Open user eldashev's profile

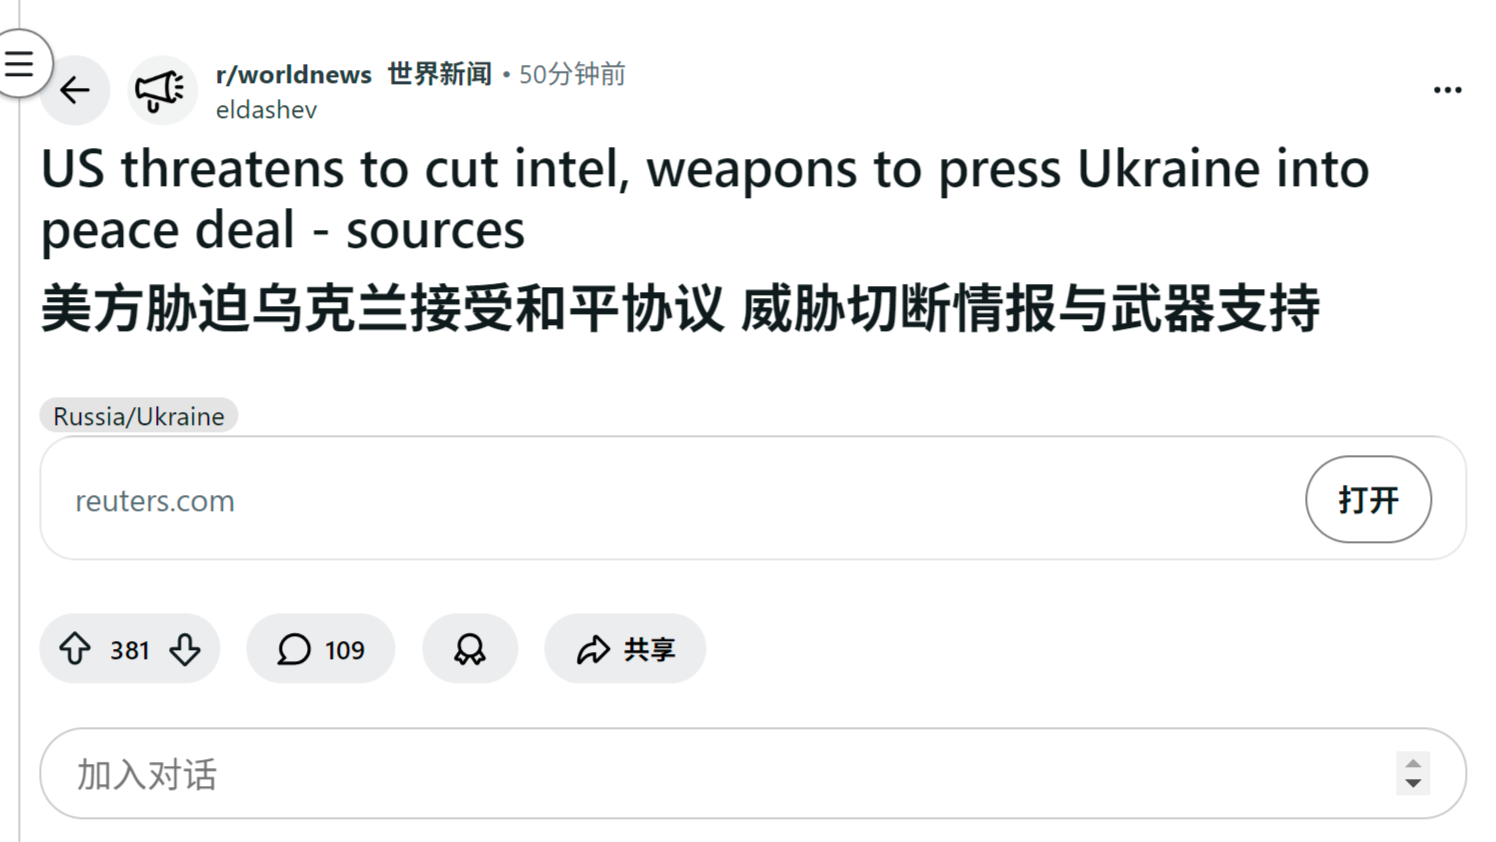266,110
